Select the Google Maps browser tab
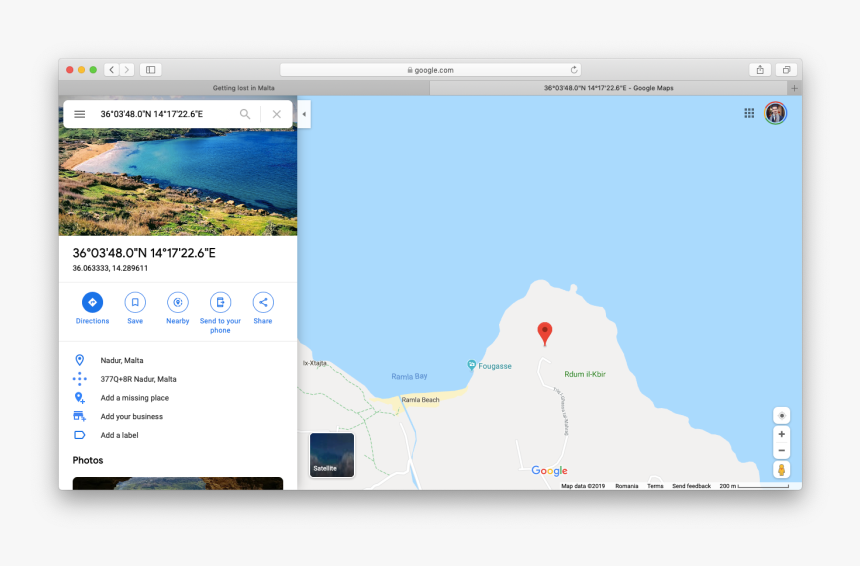 [608, 88]
